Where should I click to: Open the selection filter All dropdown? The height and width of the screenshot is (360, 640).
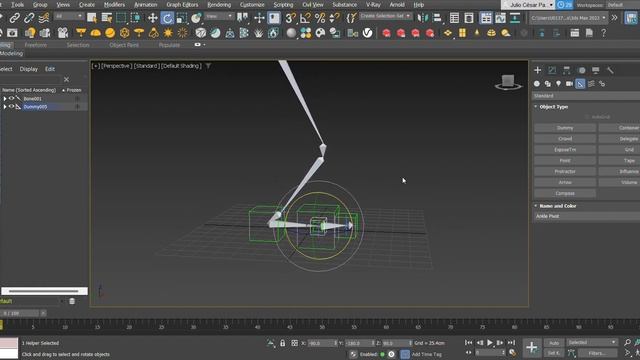69,16
